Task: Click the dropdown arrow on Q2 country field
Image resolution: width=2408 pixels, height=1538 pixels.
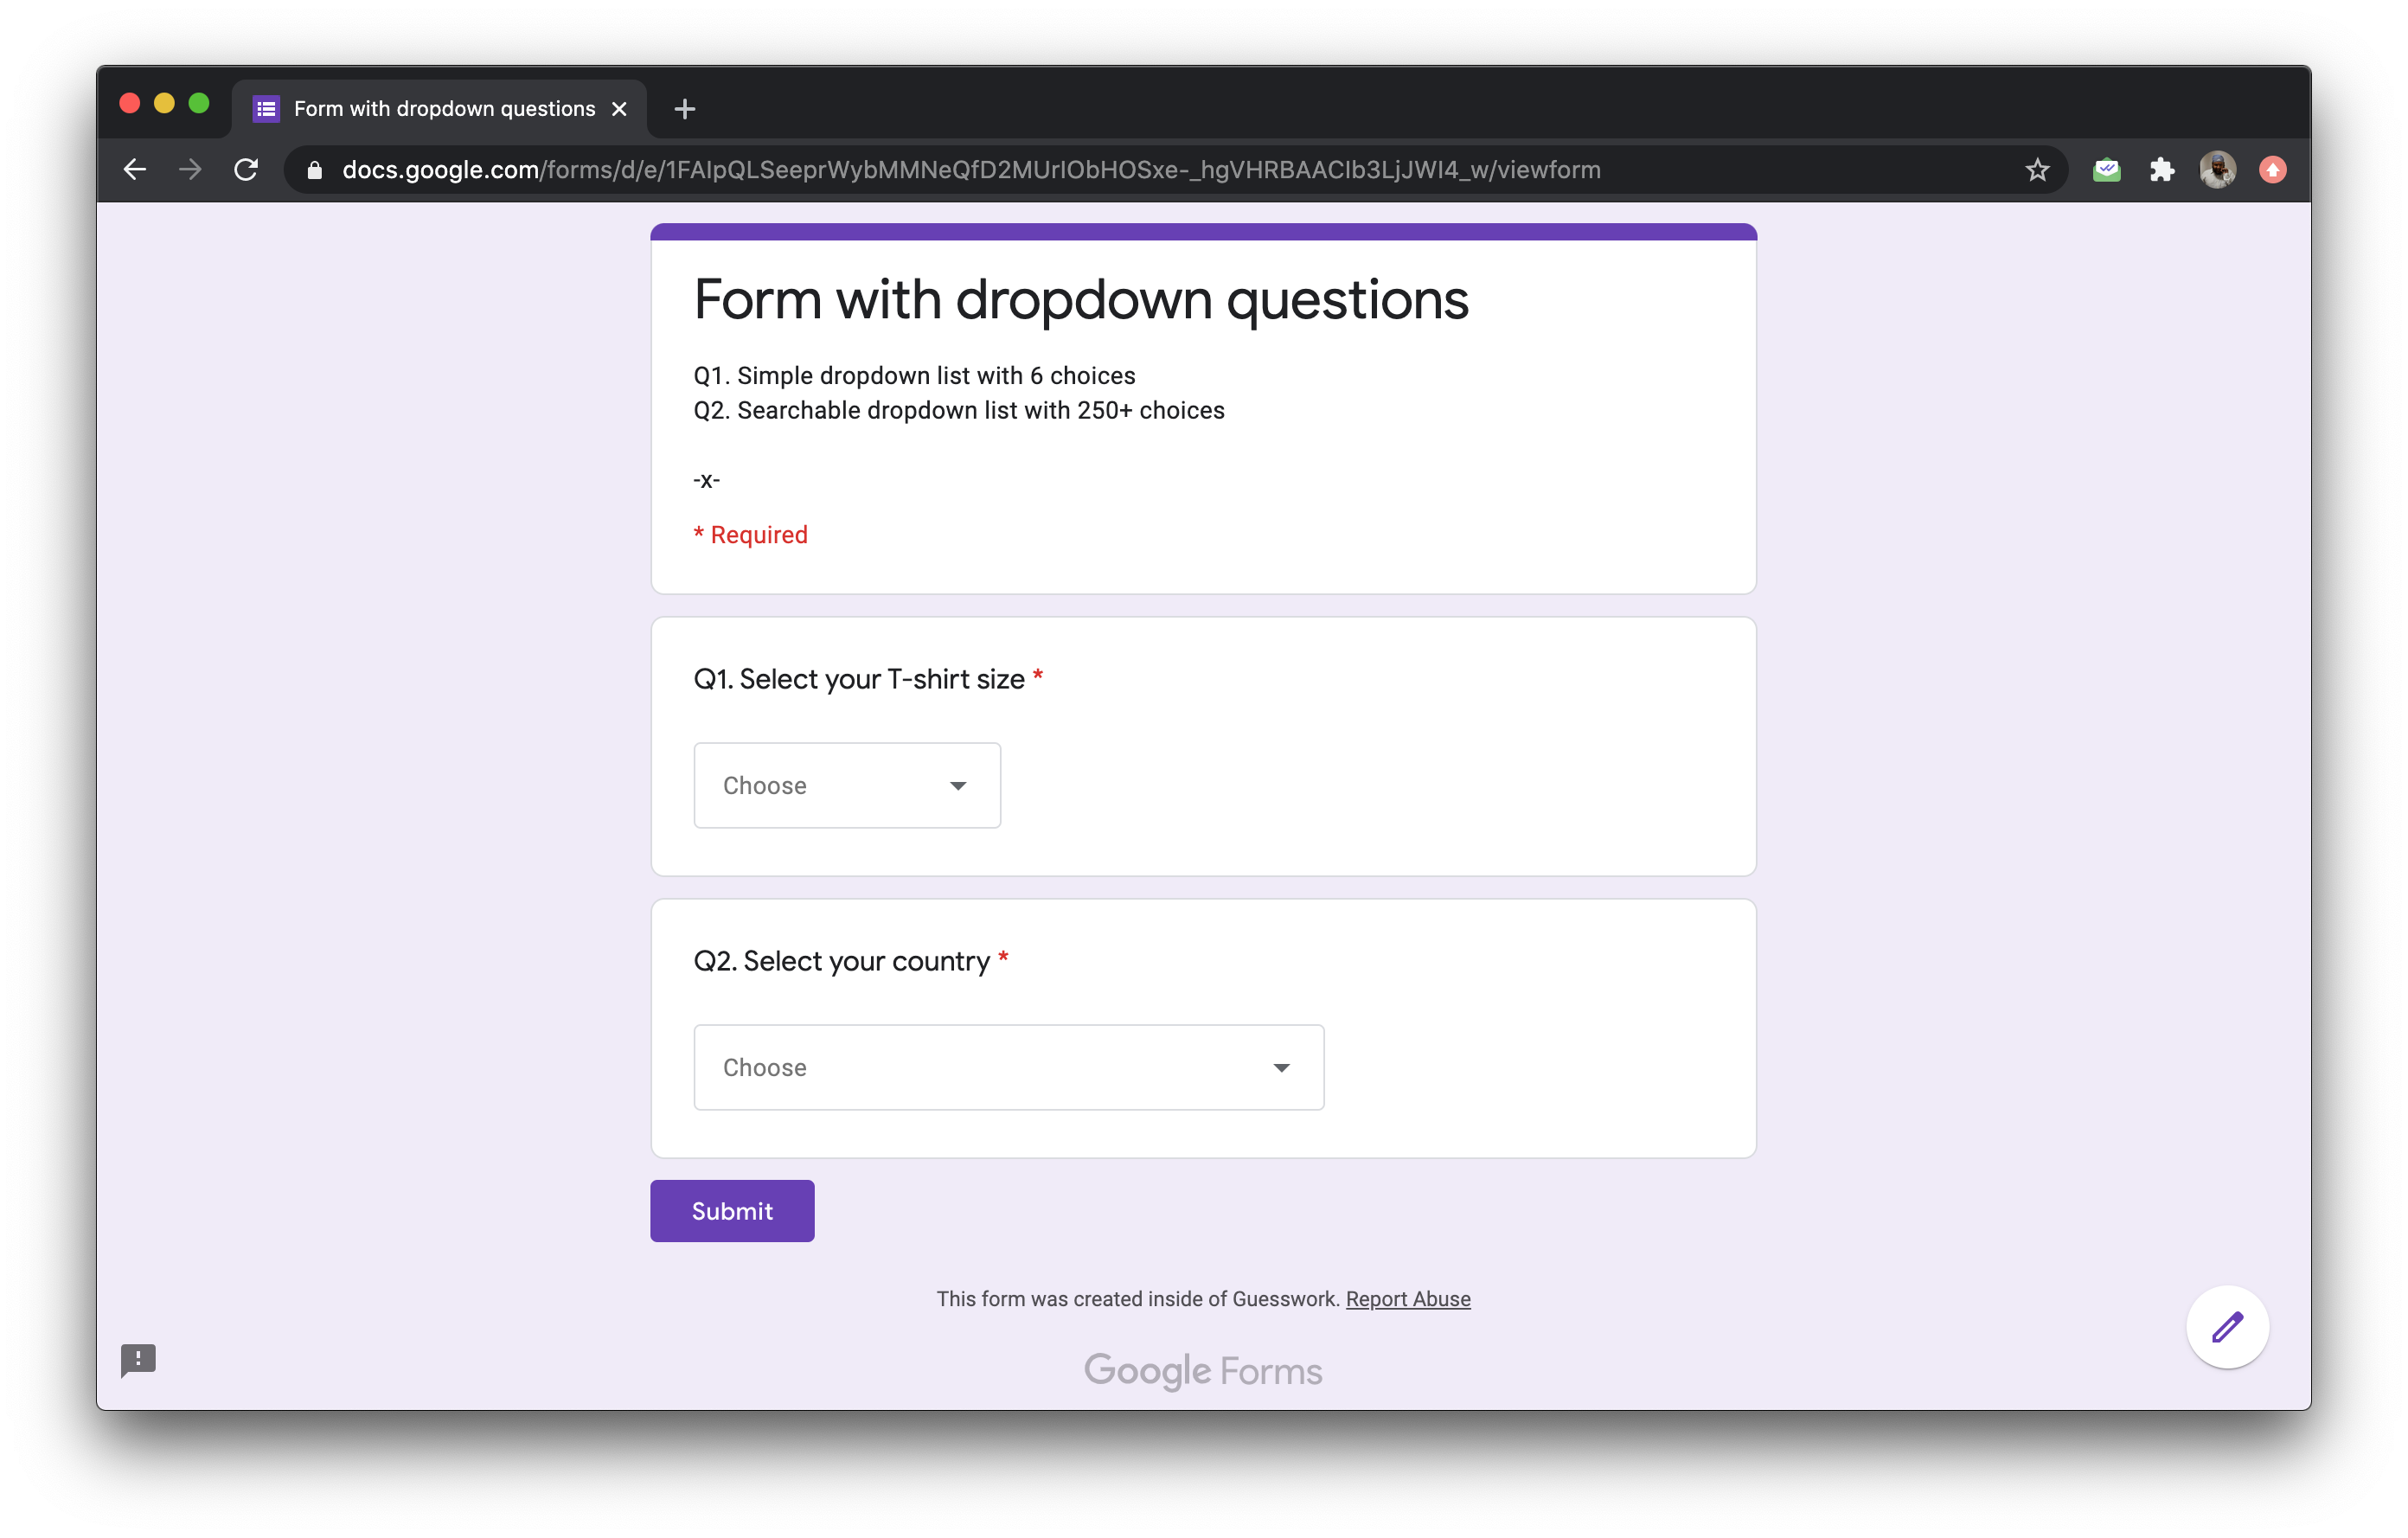Action: 1281,1066
